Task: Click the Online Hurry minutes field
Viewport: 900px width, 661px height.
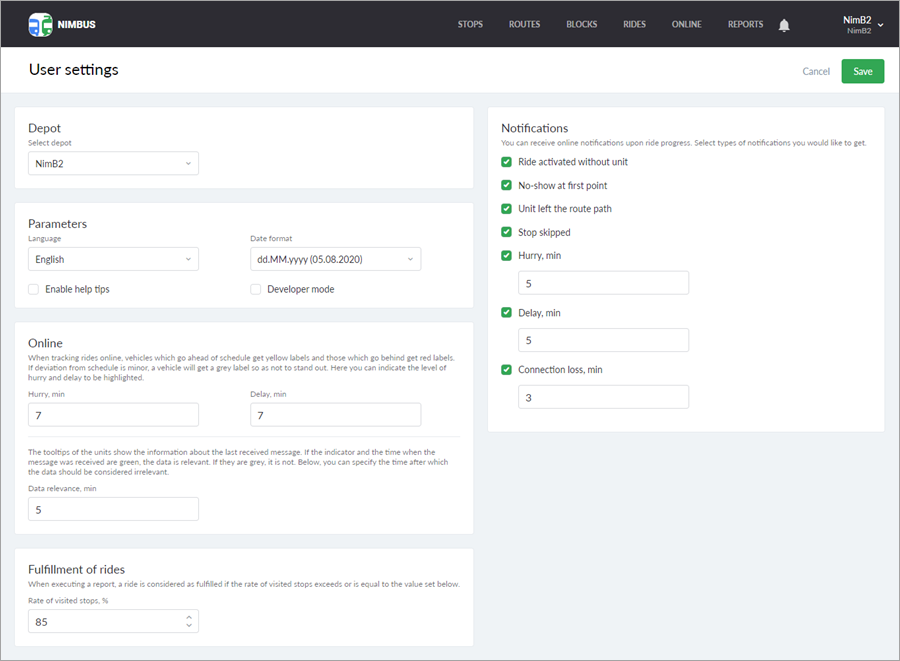Action: pos(113,415)
